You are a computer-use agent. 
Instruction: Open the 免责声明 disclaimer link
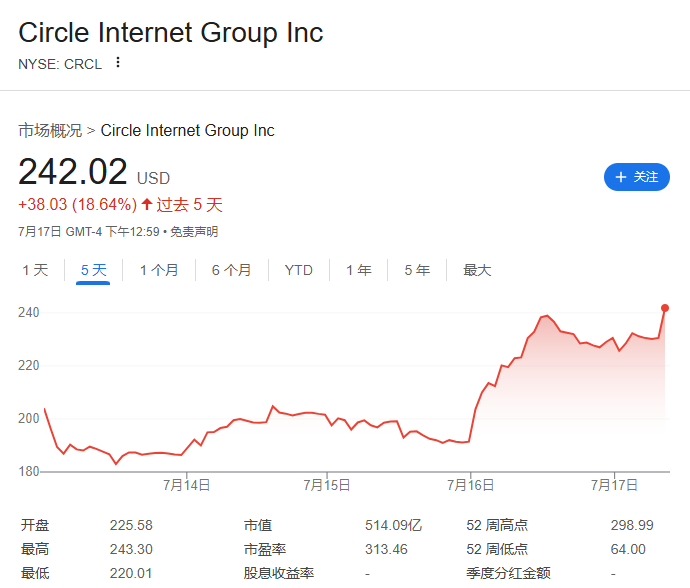click(194, 232)
